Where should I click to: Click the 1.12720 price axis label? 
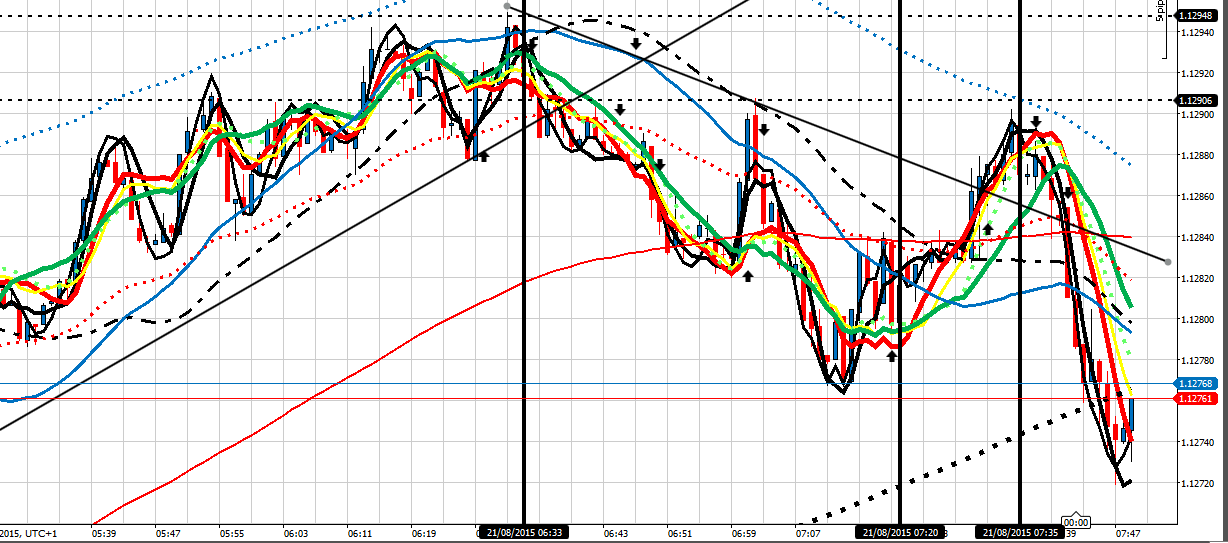pyautogui.click(x=1198, y=483)
